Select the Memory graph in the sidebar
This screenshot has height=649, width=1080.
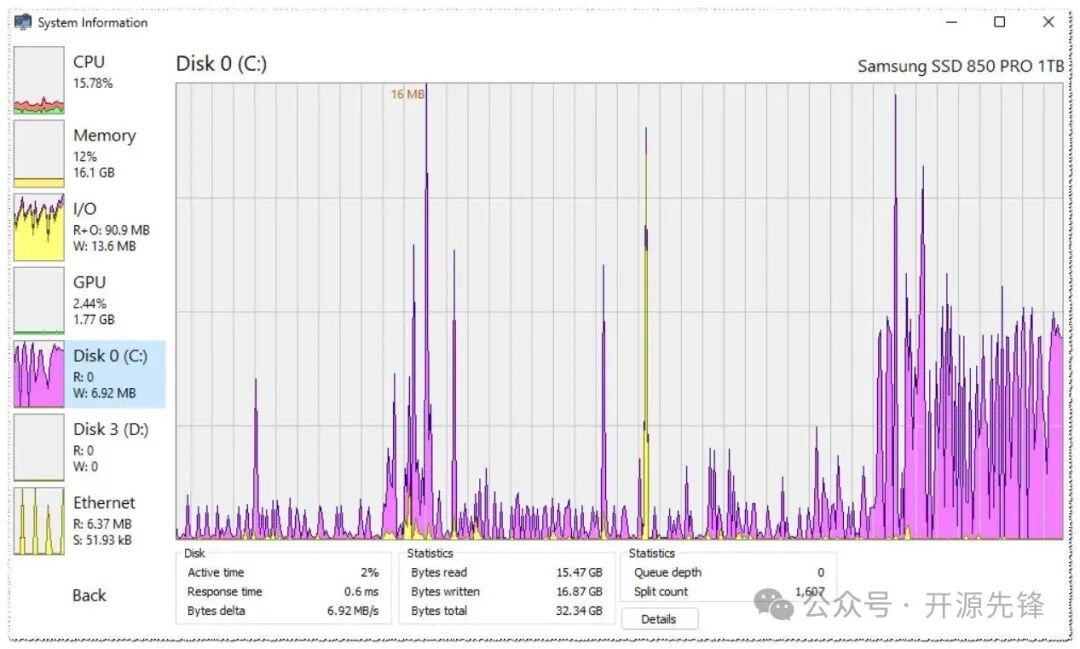coord(88,153)
